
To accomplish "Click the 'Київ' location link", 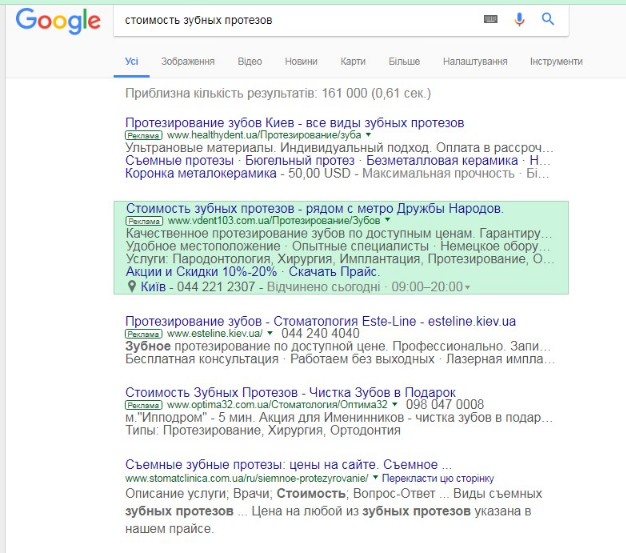I will point(153,287).
